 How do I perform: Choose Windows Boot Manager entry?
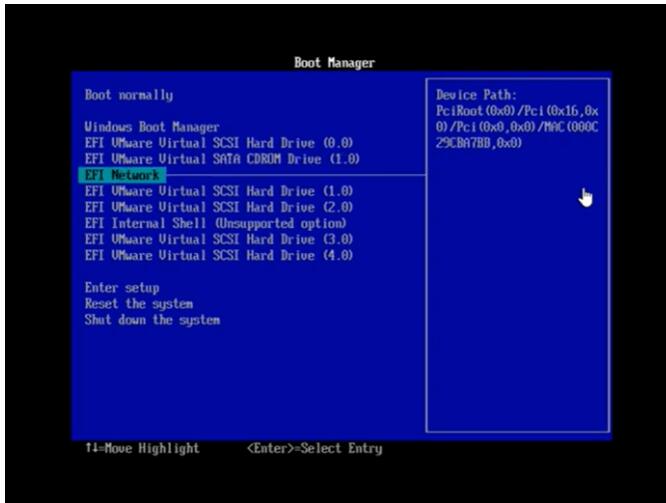(152, 127)
